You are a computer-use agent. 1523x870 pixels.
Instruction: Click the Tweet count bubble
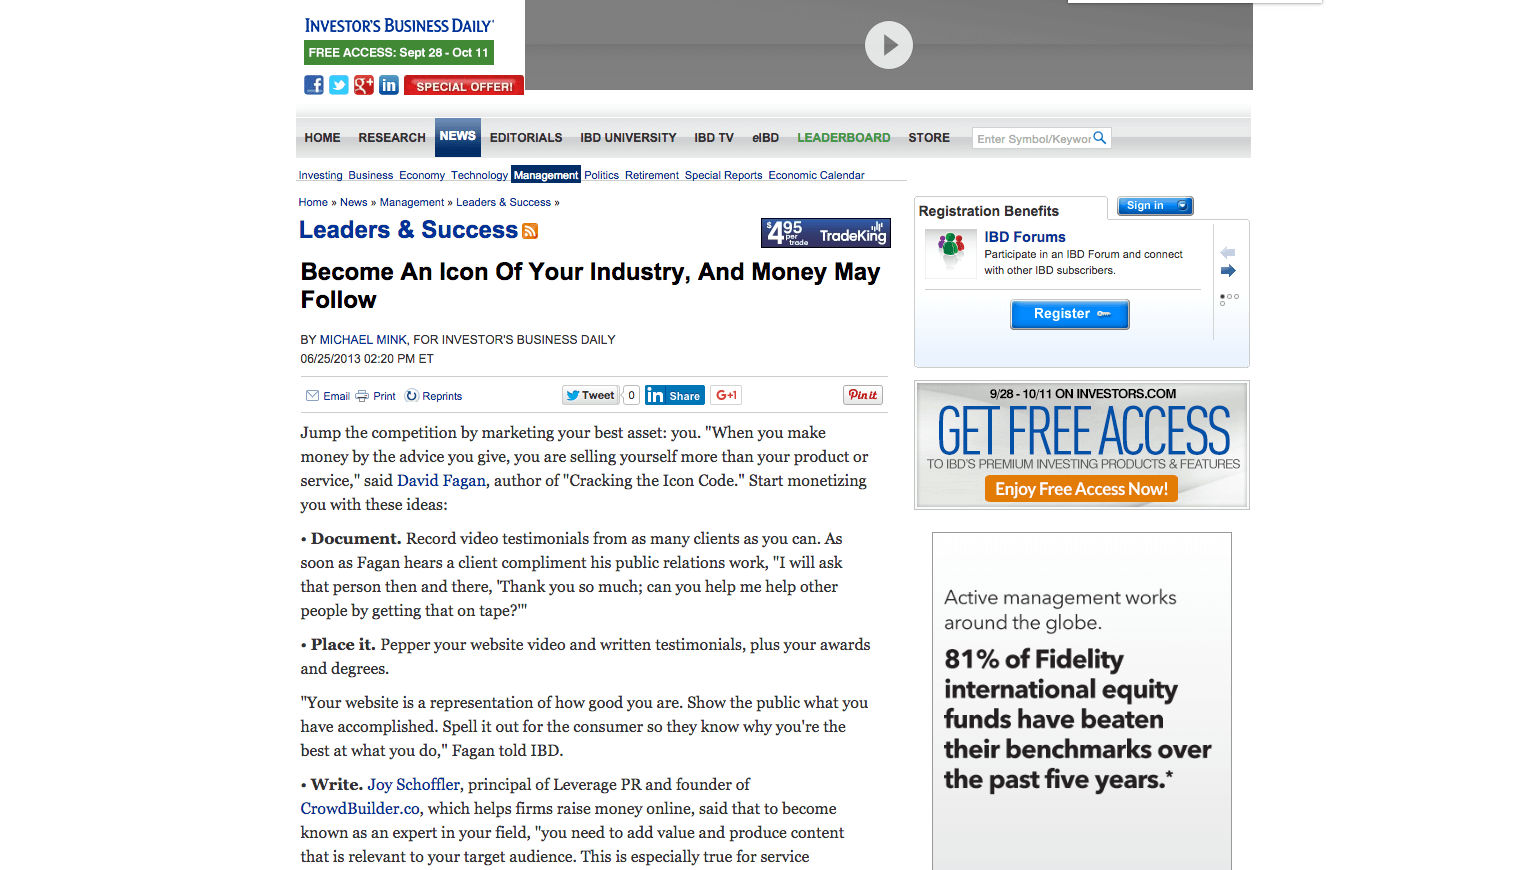click(x=631, y=395)
